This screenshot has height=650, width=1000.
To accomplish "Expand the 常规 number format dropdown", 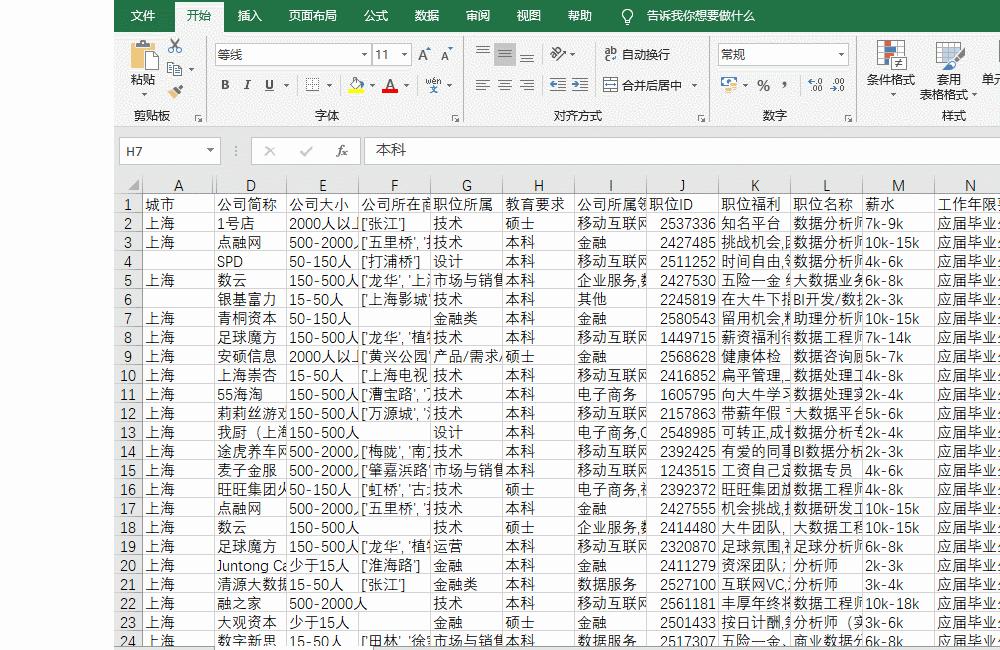I will [841, 55].
